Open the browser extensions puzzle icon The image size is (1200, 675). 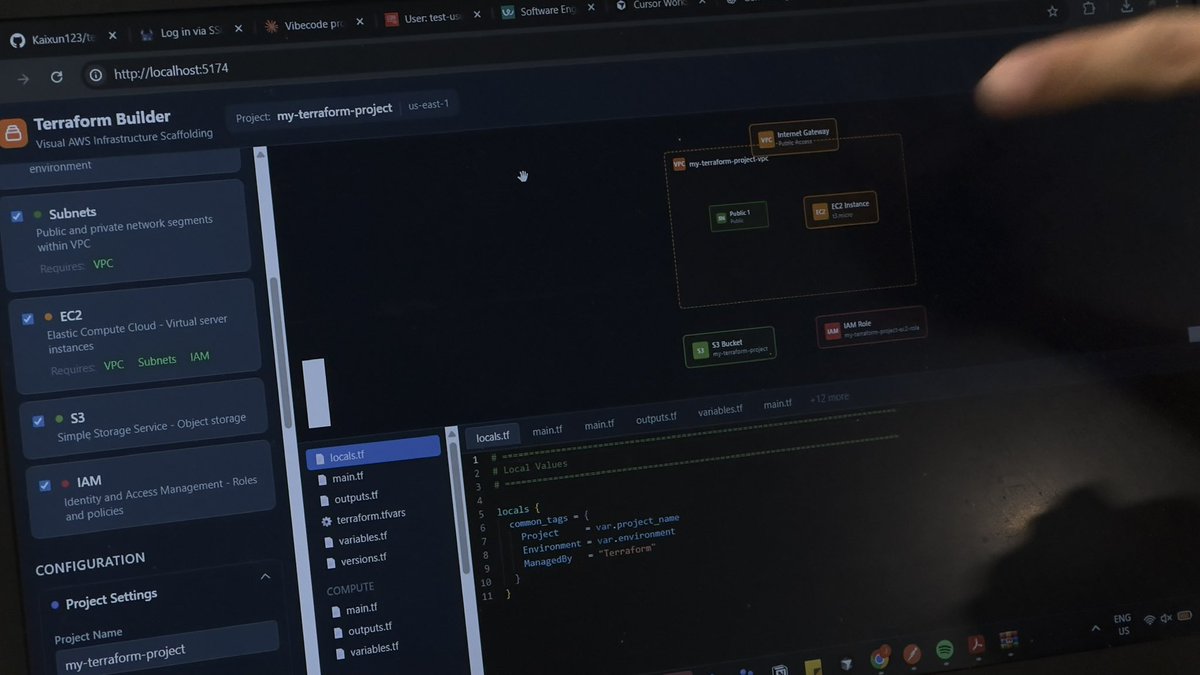1089,9
